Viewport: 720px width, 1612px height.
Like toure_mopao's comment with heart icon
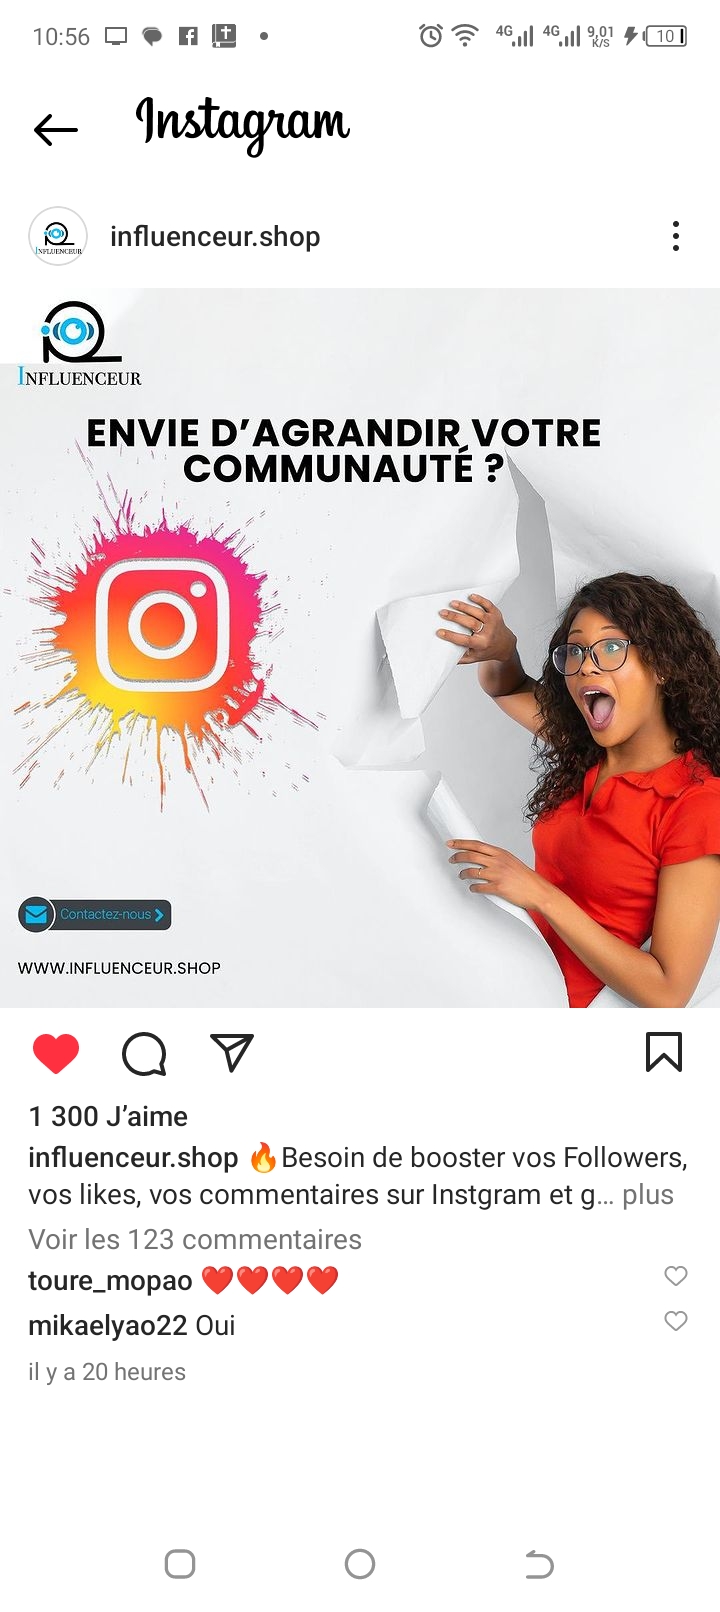(x=676, y=1276)
